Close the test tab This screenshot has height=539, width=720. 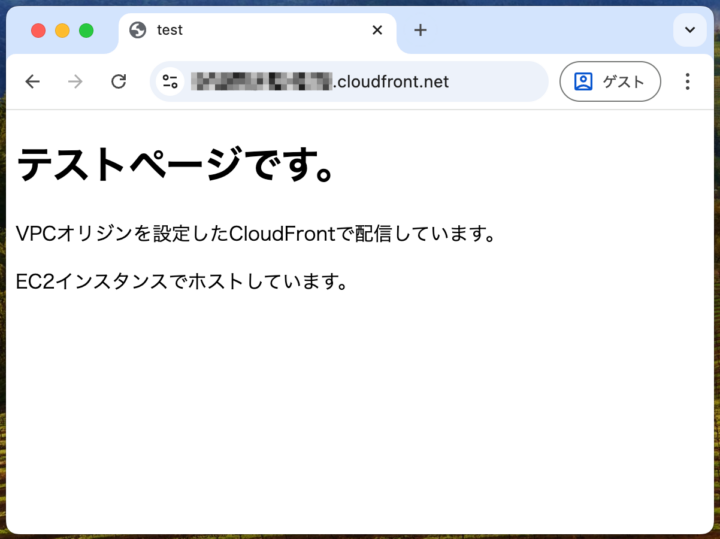377,30
